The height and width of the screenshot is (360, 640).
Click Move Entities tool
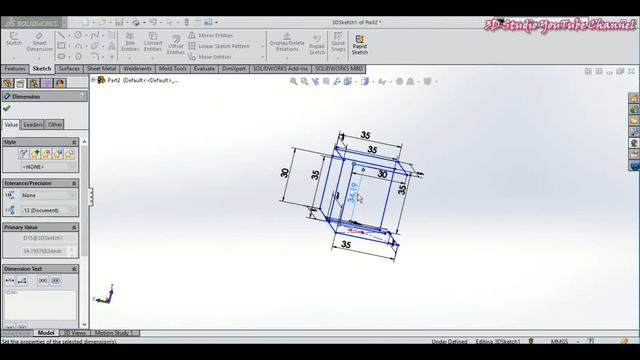click(210, 57)
